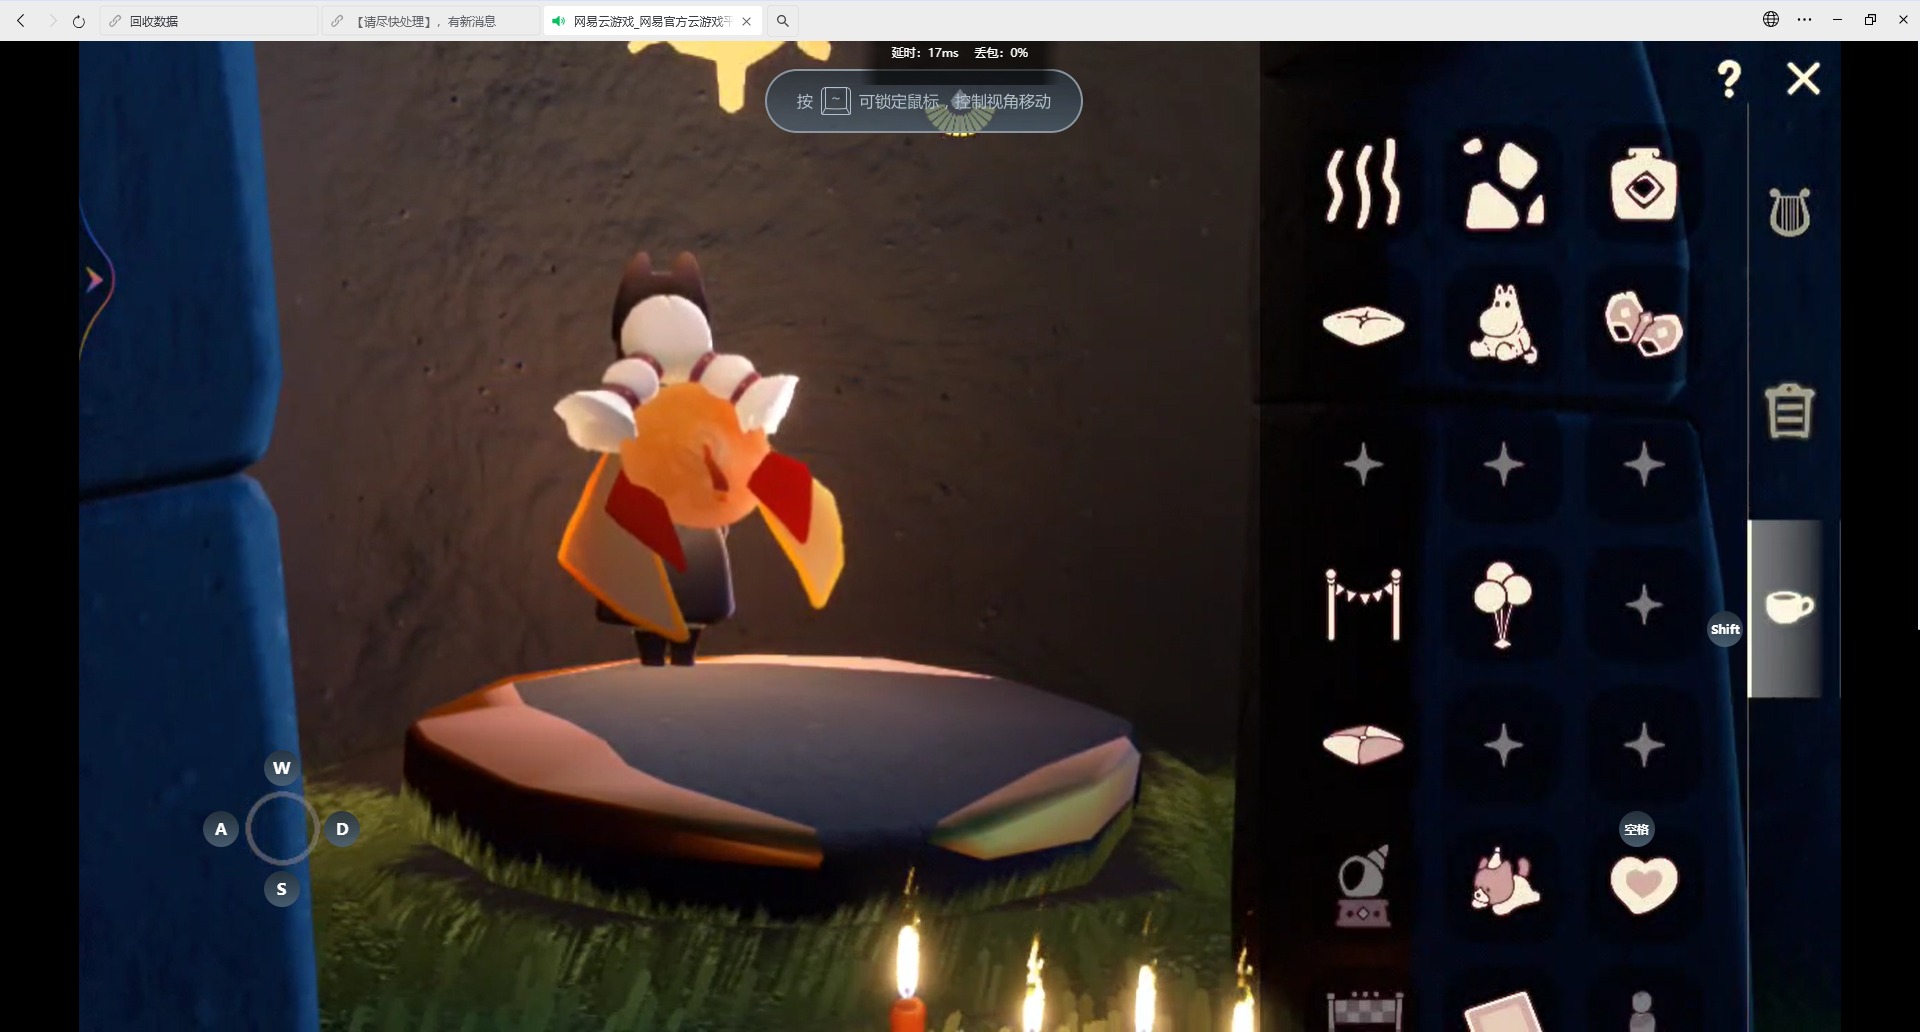
Task: Select the party hat bear item
Action: click(1504, 882)
